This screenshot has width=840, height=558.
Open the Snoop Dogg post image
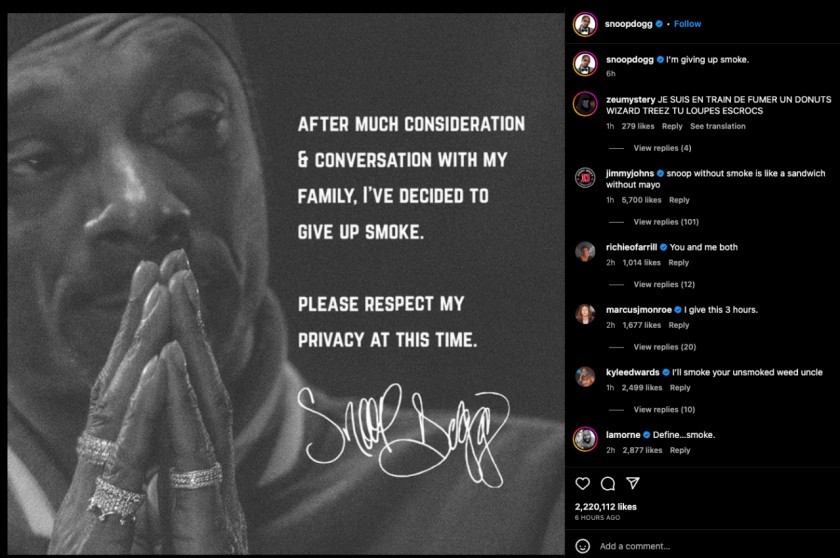pos(286,284)
